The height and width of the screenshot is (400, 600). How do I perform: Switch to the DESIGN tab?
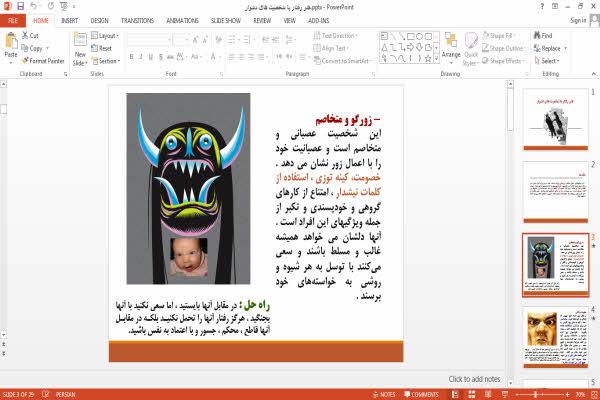99,21
